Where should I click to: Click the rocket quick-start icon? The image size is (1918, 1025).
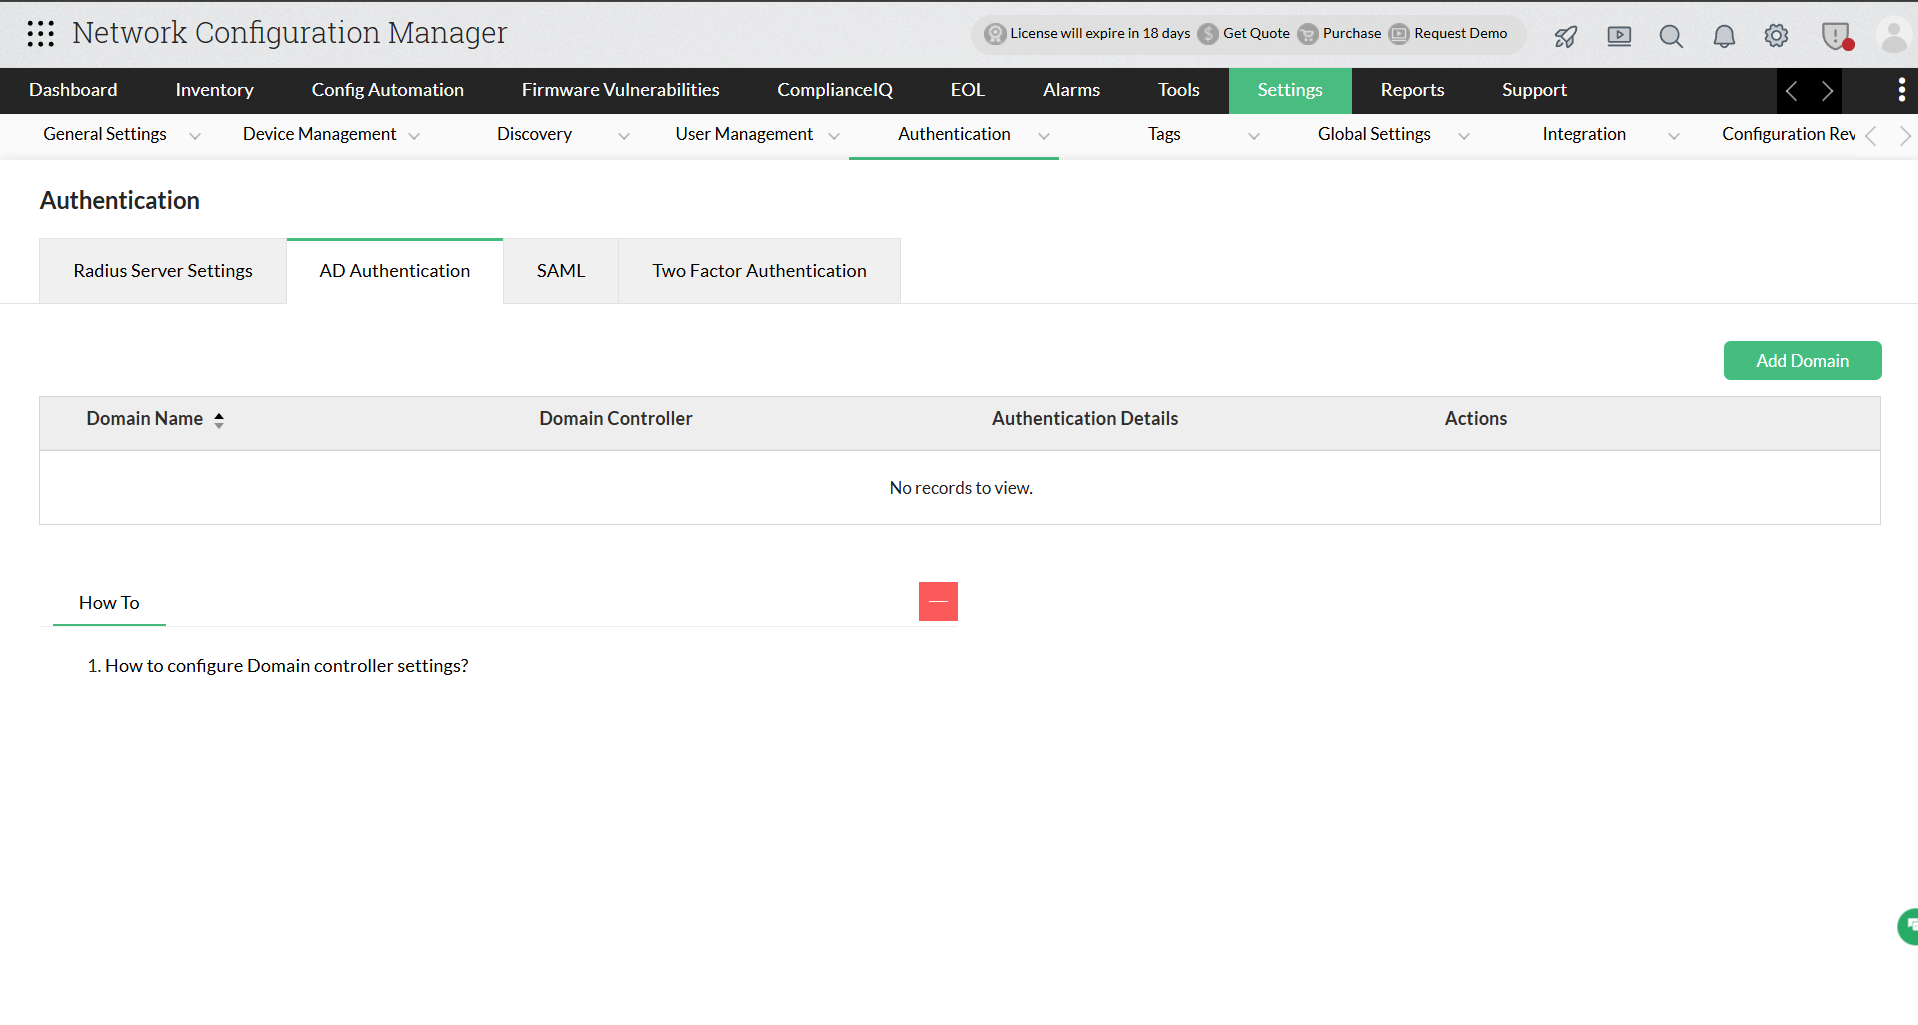[1566, 36]
